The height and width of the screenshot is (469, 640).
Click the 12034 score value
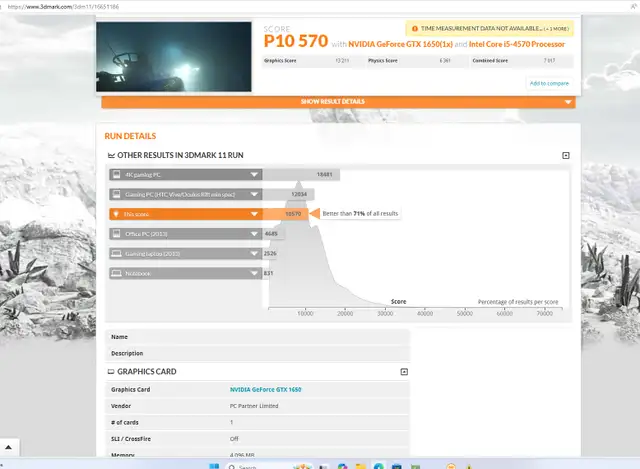coord(299,194)
